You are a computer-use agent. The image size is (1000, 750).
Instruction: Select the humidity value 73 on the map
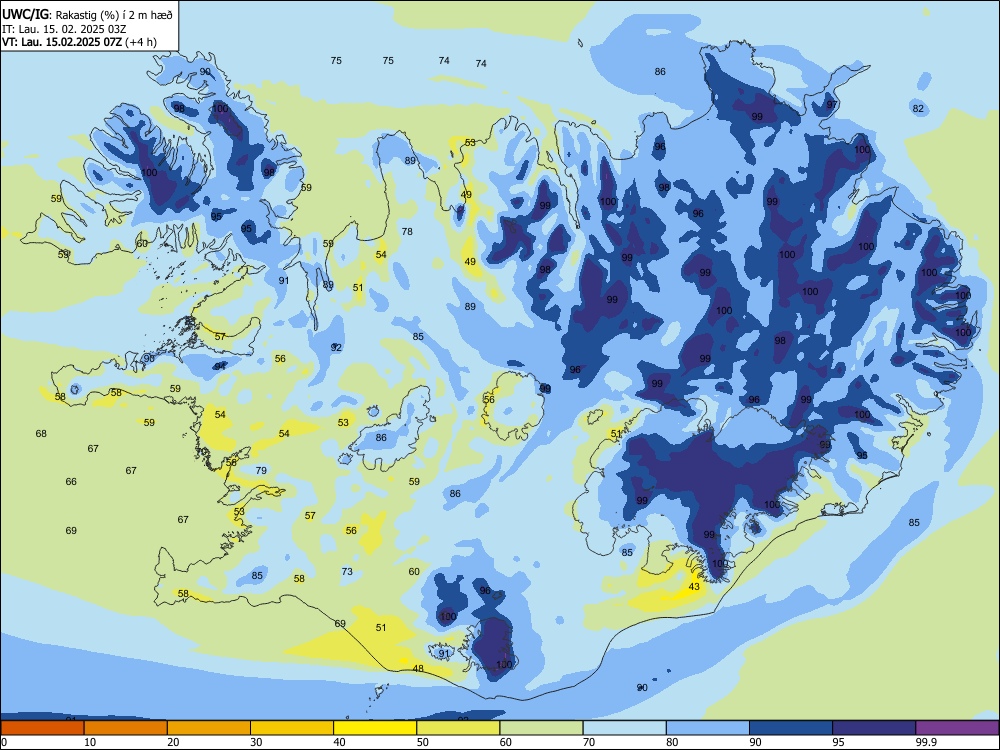click(x=347, y=571)
